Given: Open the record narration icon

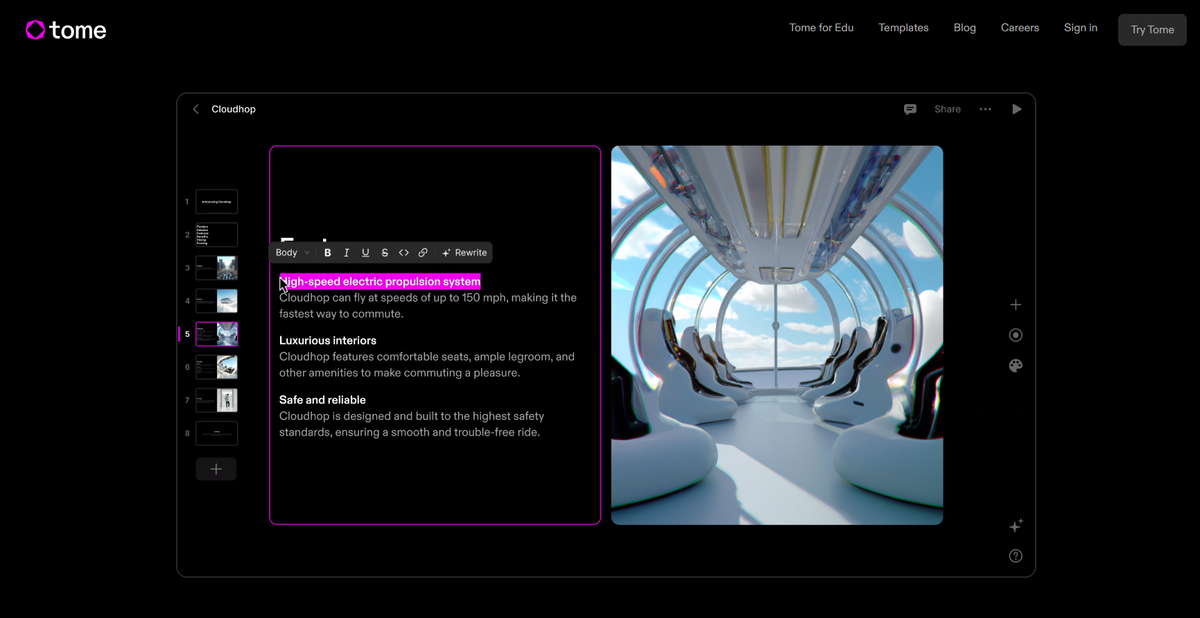Looking at the screenshot, I should coord(1016,335).
